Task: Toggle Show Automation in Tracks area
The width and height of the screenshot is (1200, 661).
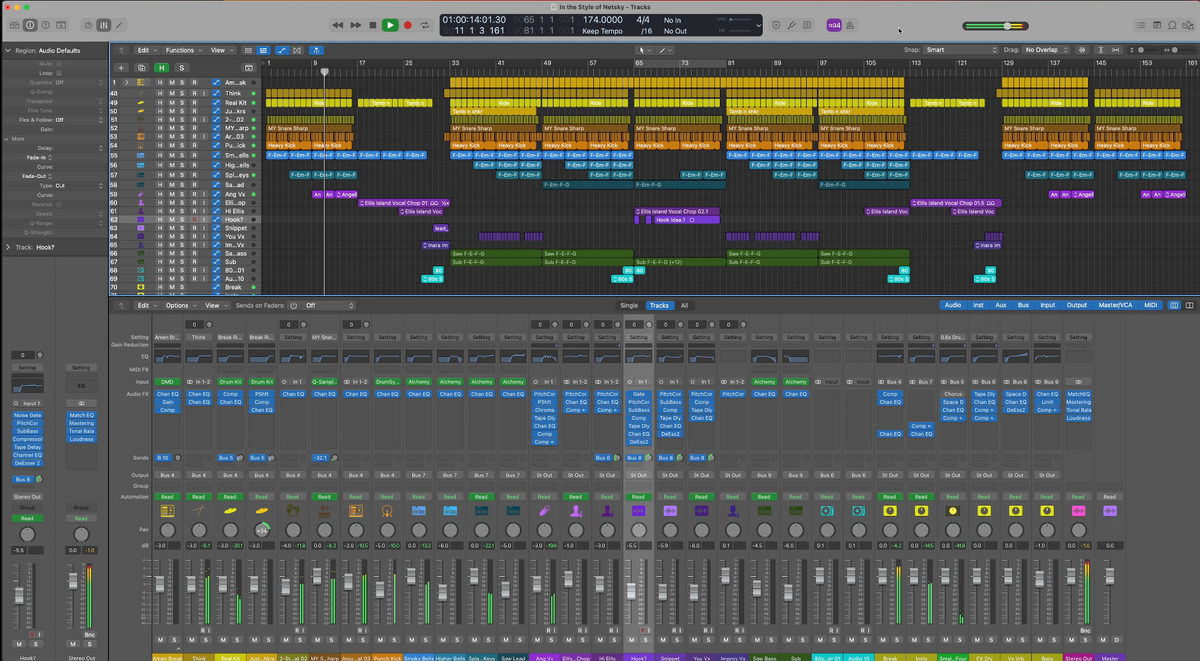Action: tap(281, 50)
